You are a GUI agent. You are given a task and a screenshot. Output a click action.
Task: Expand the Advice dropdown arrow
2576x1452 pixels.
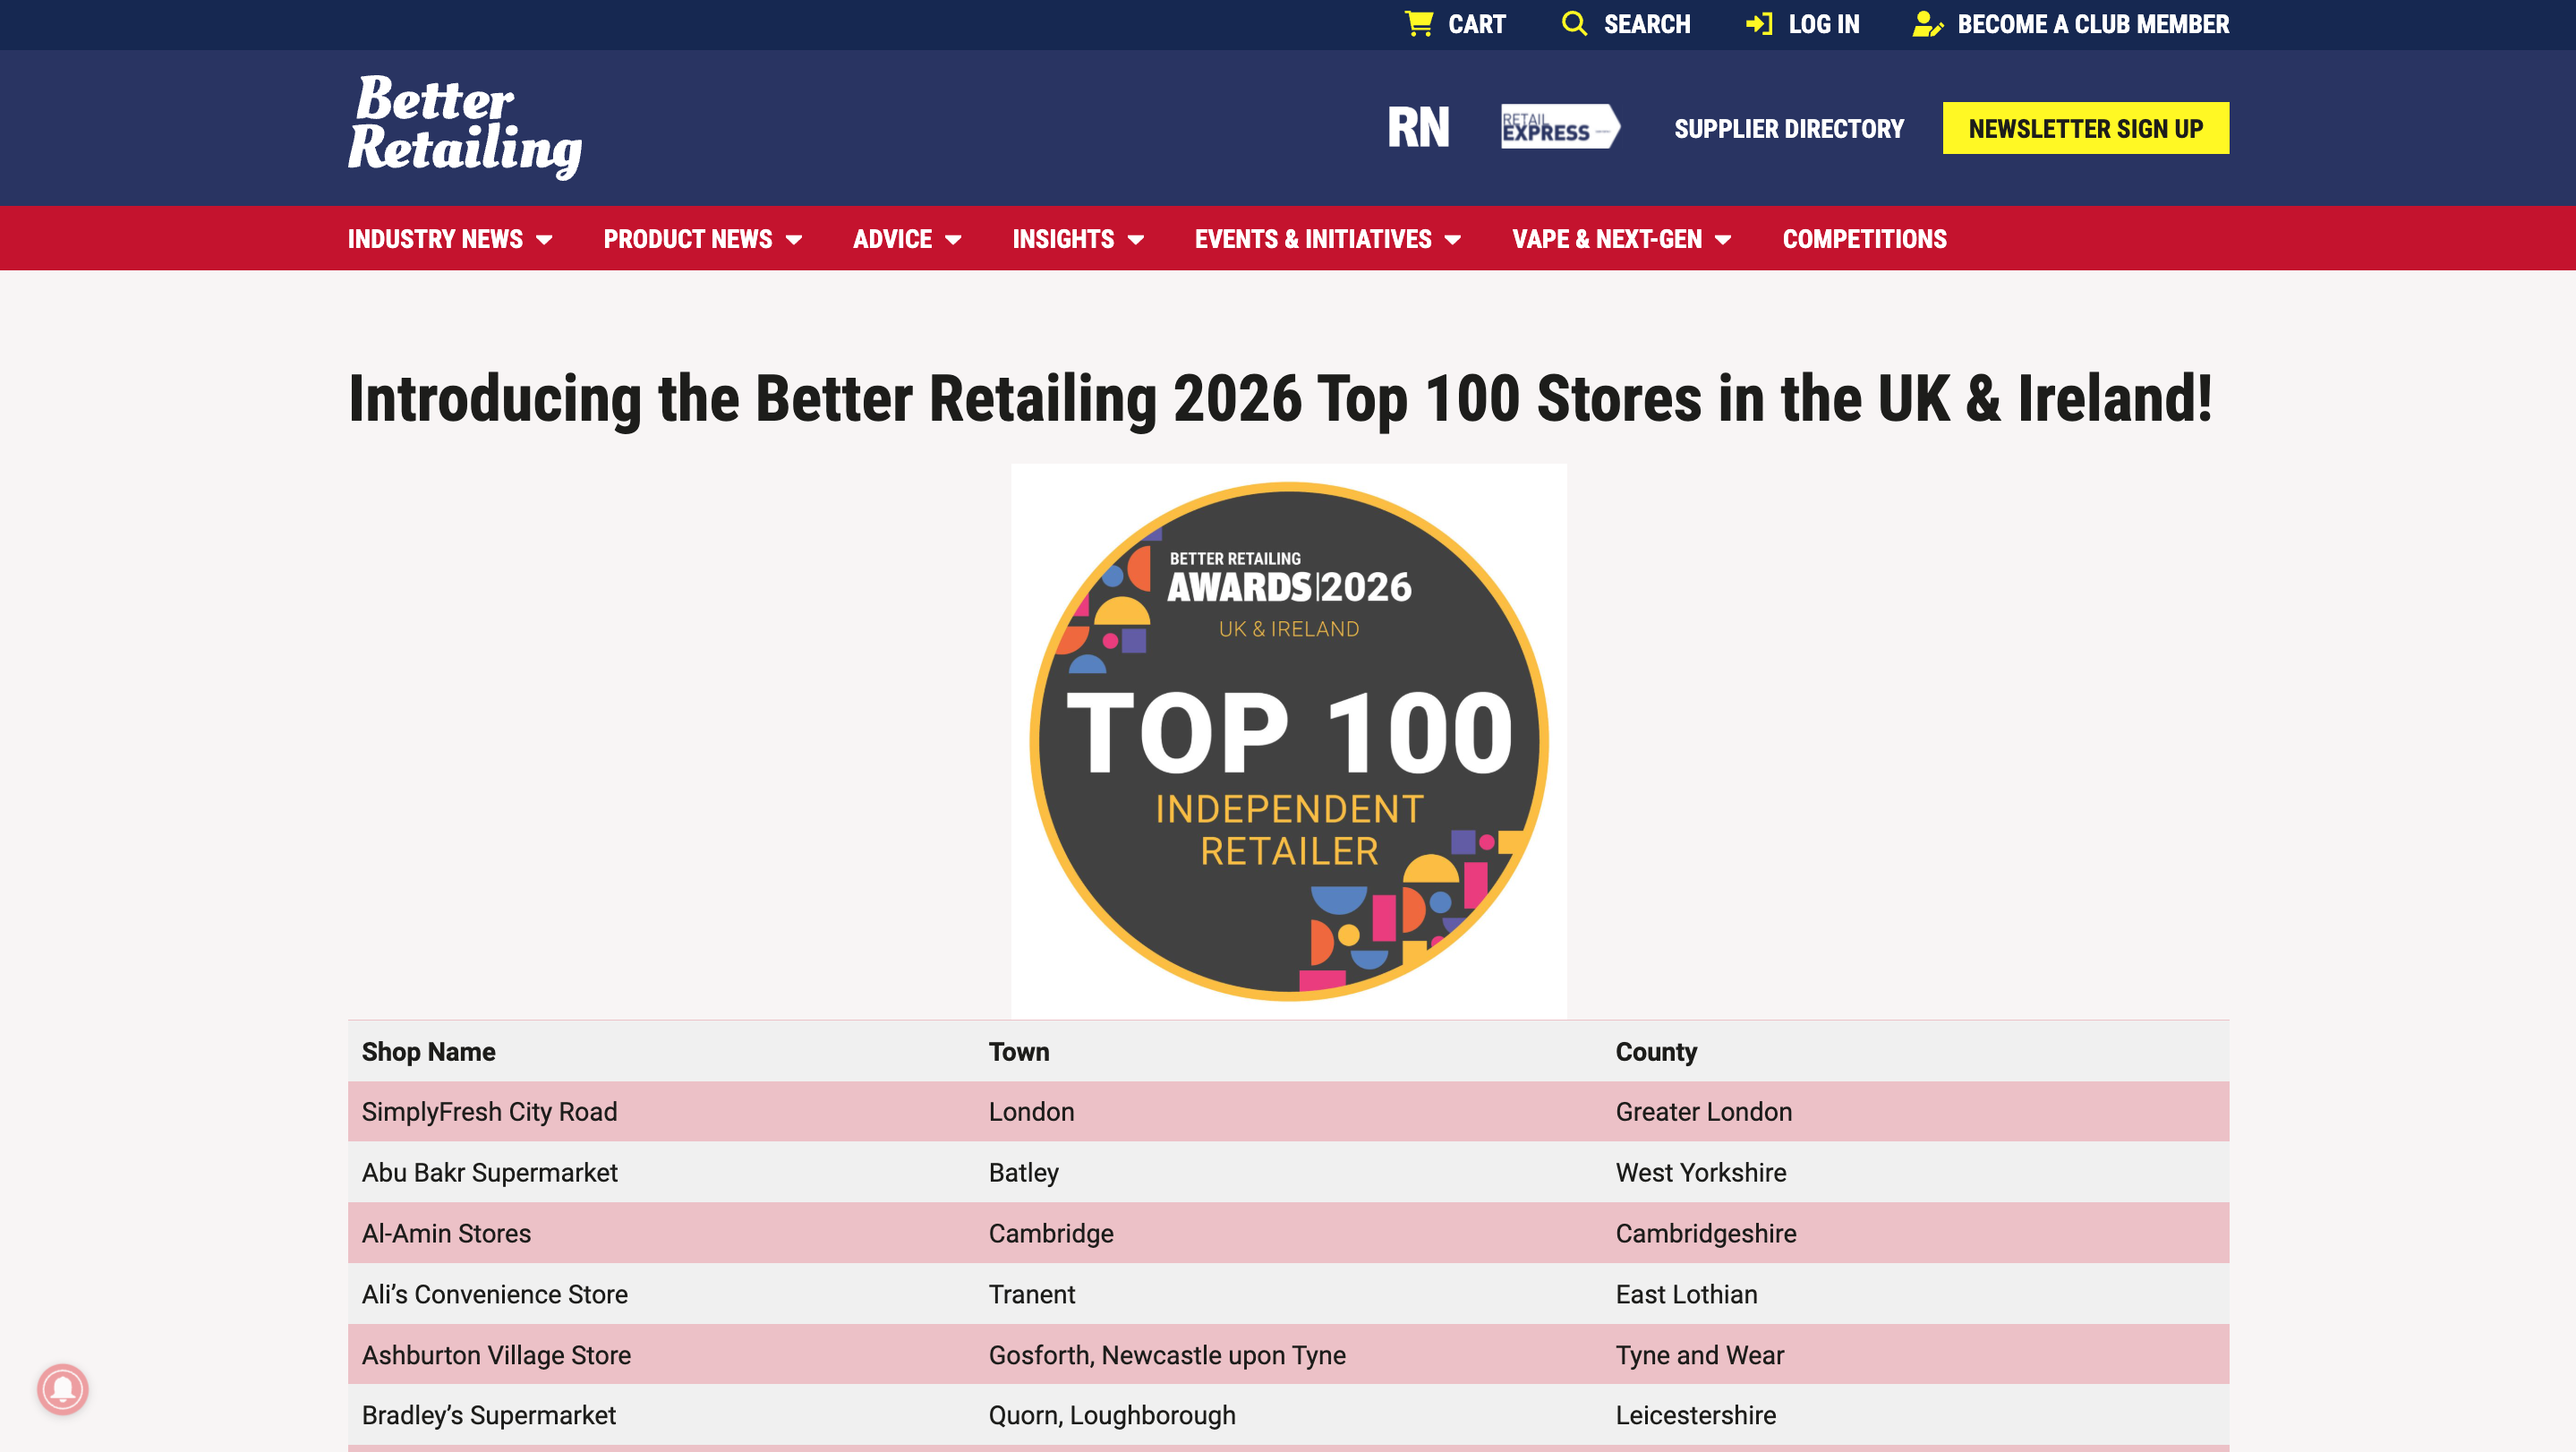(953, 240)
